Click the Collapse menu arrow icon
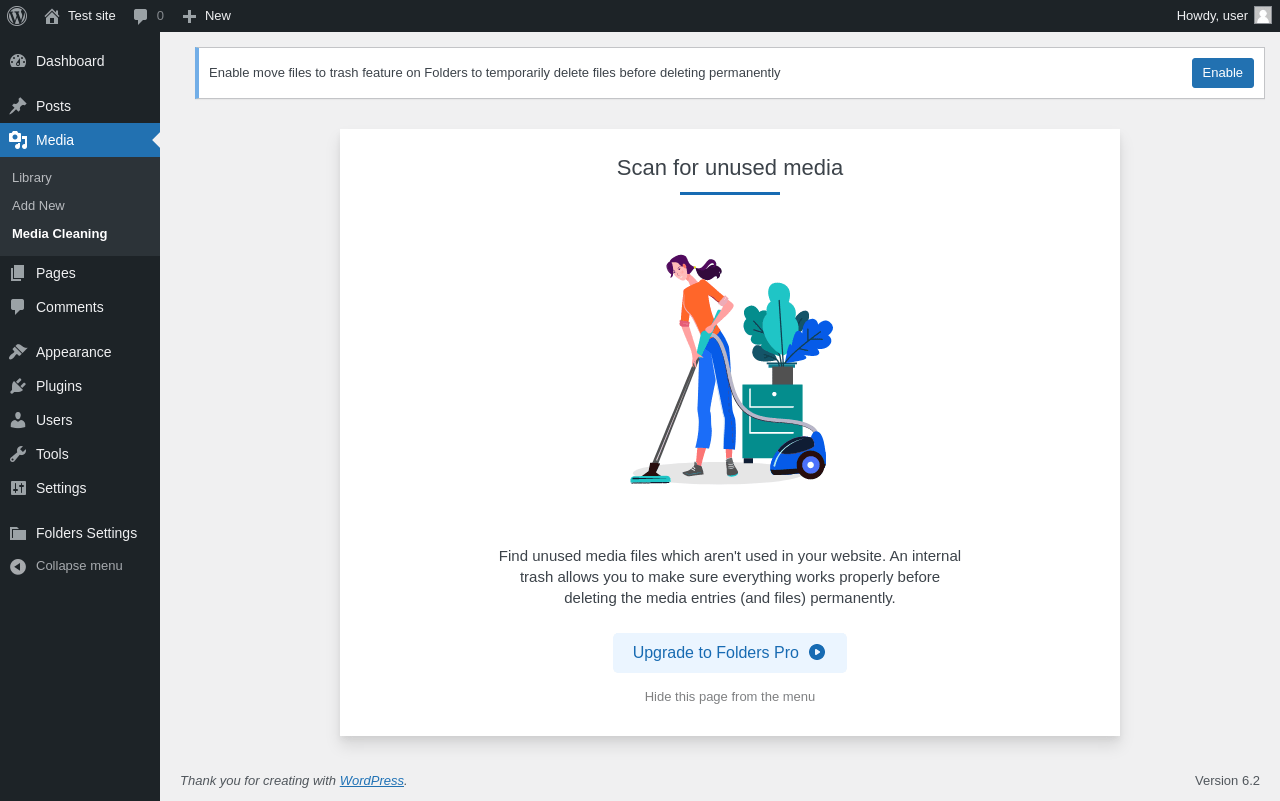This screenshot has width=1280, height=801. pos(18,566)
